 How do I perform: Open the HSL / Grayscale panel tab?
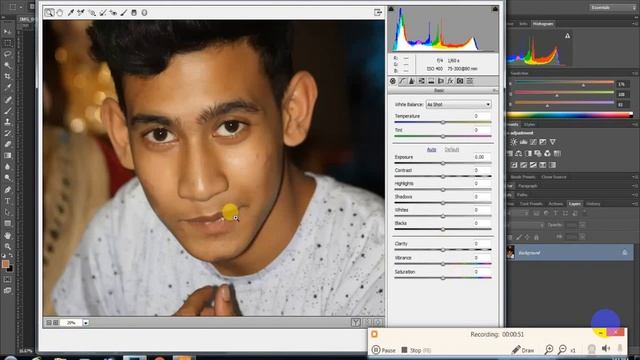coord(422,81)
